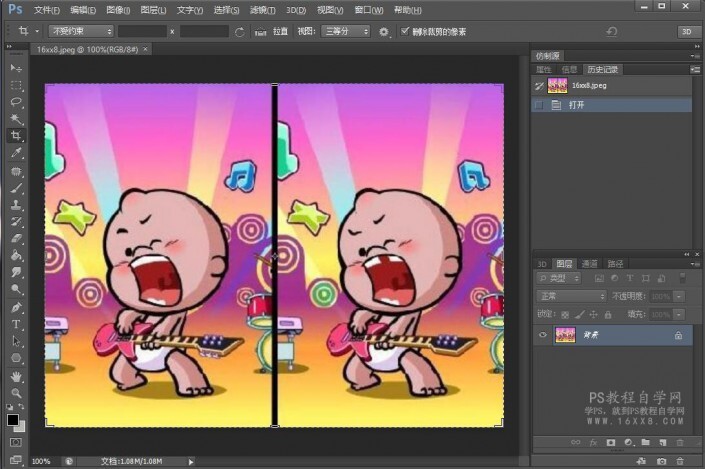705x469 pixels.
Task: Open crop overlay settings gear
Action: pyautogui.click(x=384, y=32)
